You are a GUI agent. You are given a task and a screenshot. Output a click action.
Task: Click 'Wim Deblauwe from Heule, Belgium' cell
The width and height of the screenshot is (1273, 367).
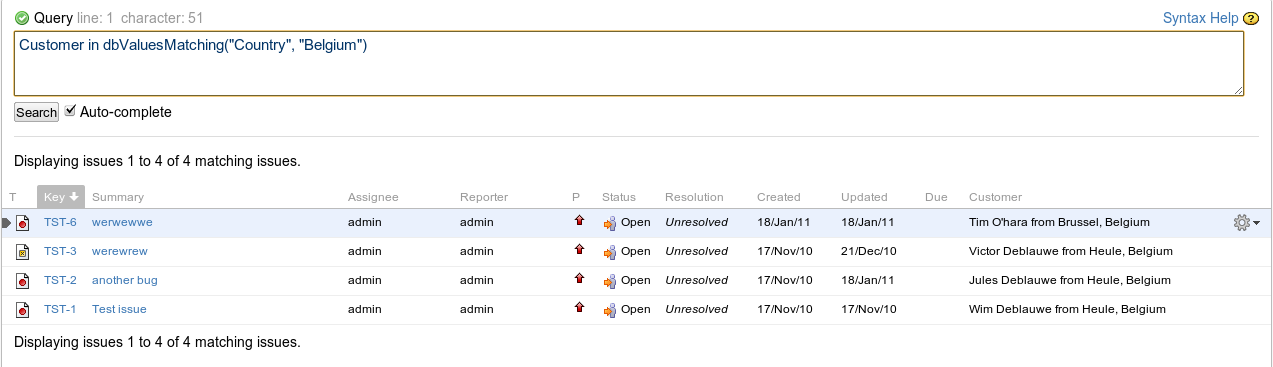coord(1067,309)
